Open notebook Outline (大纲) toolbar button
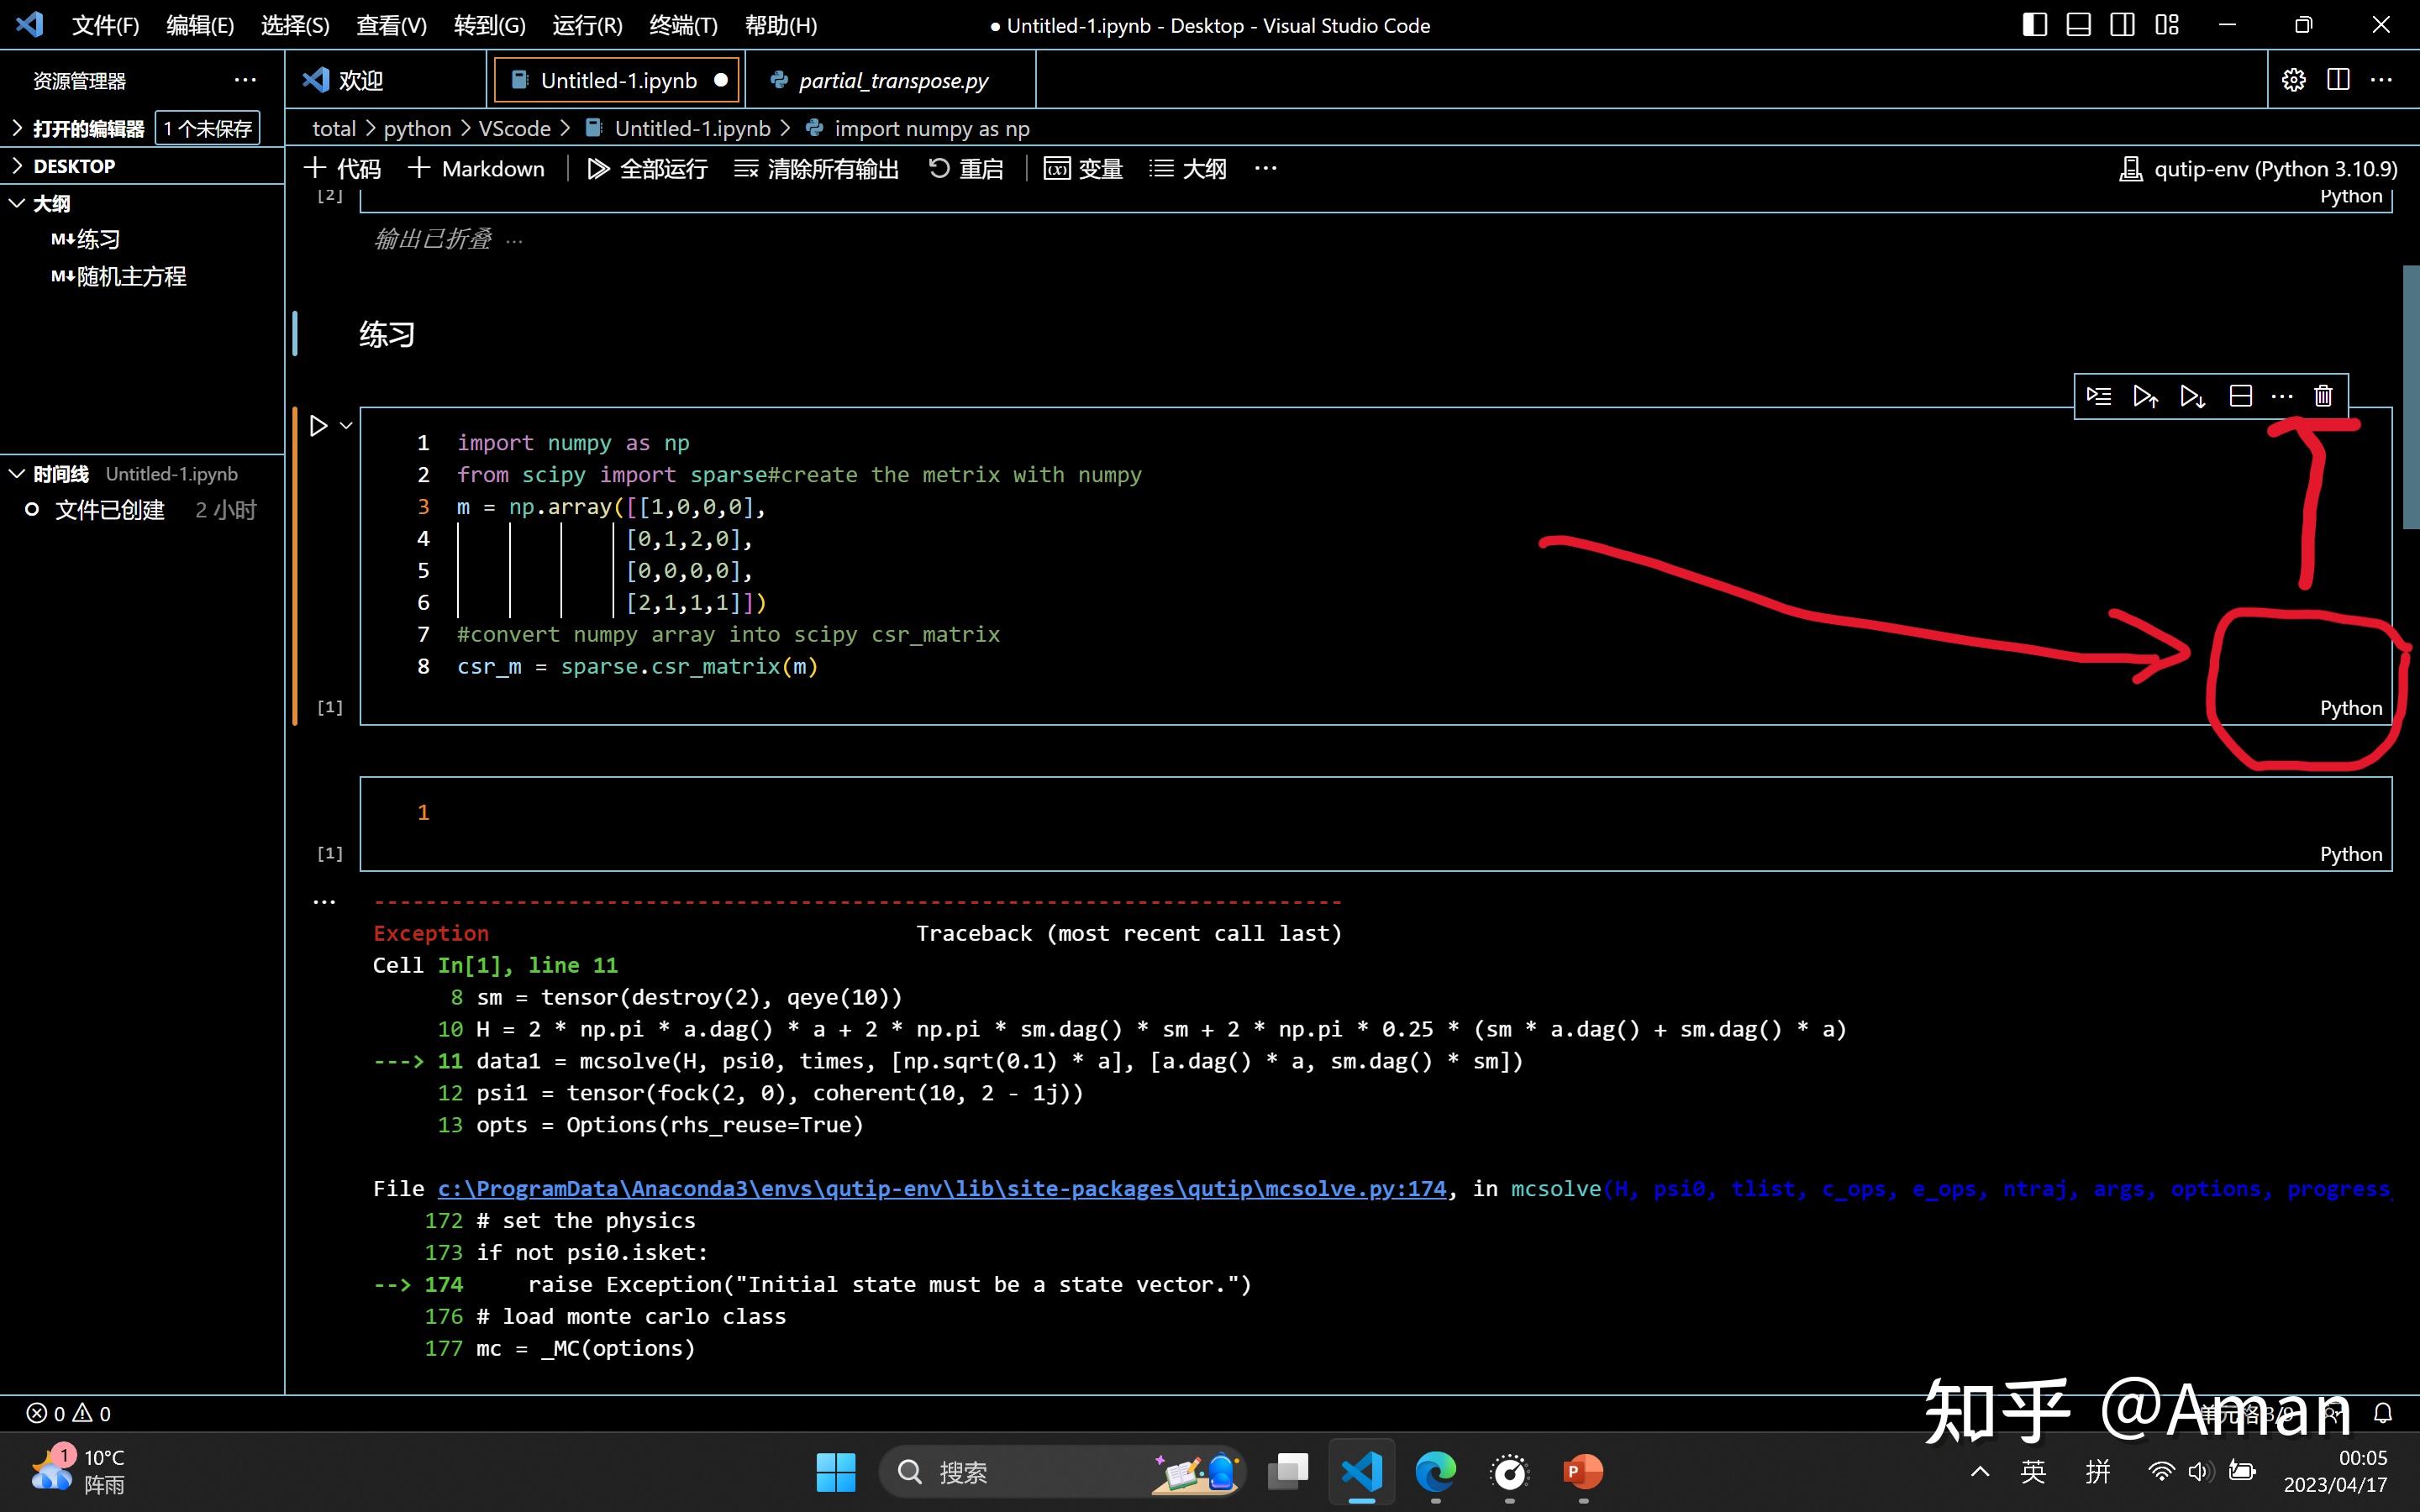Screen dimensions: 2420x1512 point(1188,169)
